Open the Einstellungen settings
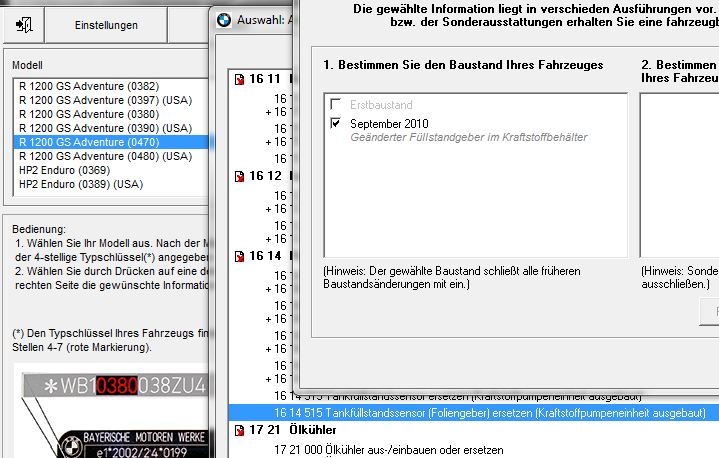The height and width of the screenshot is (458, 719). tap(106, 25)
